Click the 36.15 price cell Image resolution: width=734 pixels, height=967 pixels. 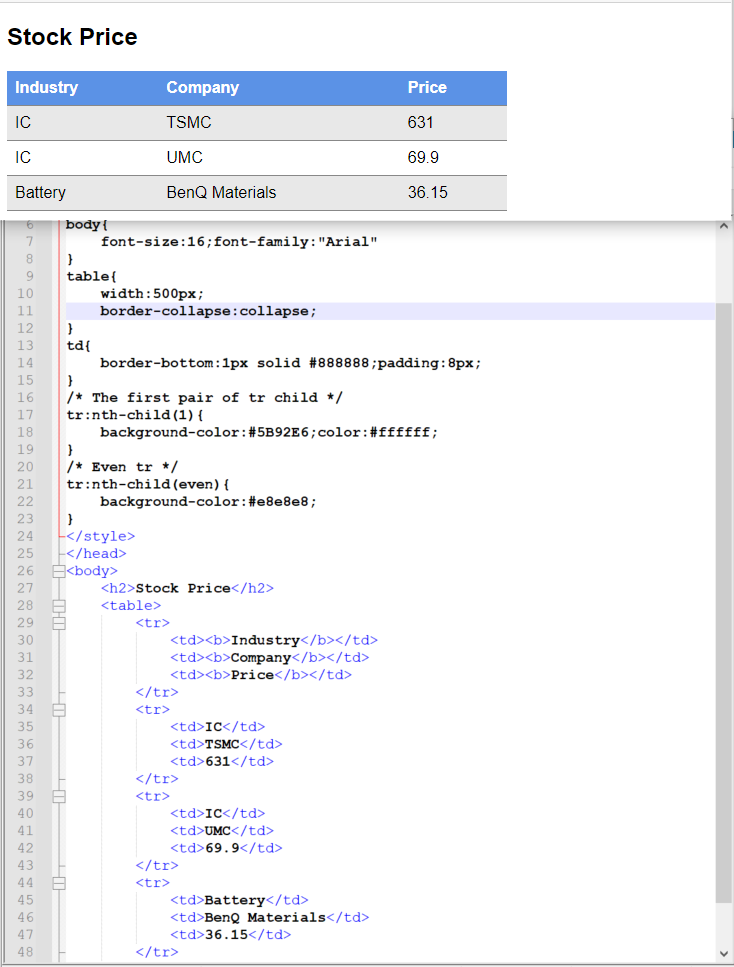(427, 193)
